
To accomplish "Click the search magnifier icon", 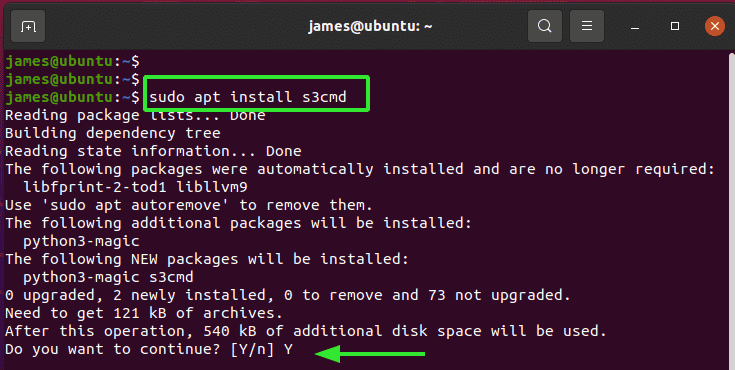I will (x=545, y=26).
